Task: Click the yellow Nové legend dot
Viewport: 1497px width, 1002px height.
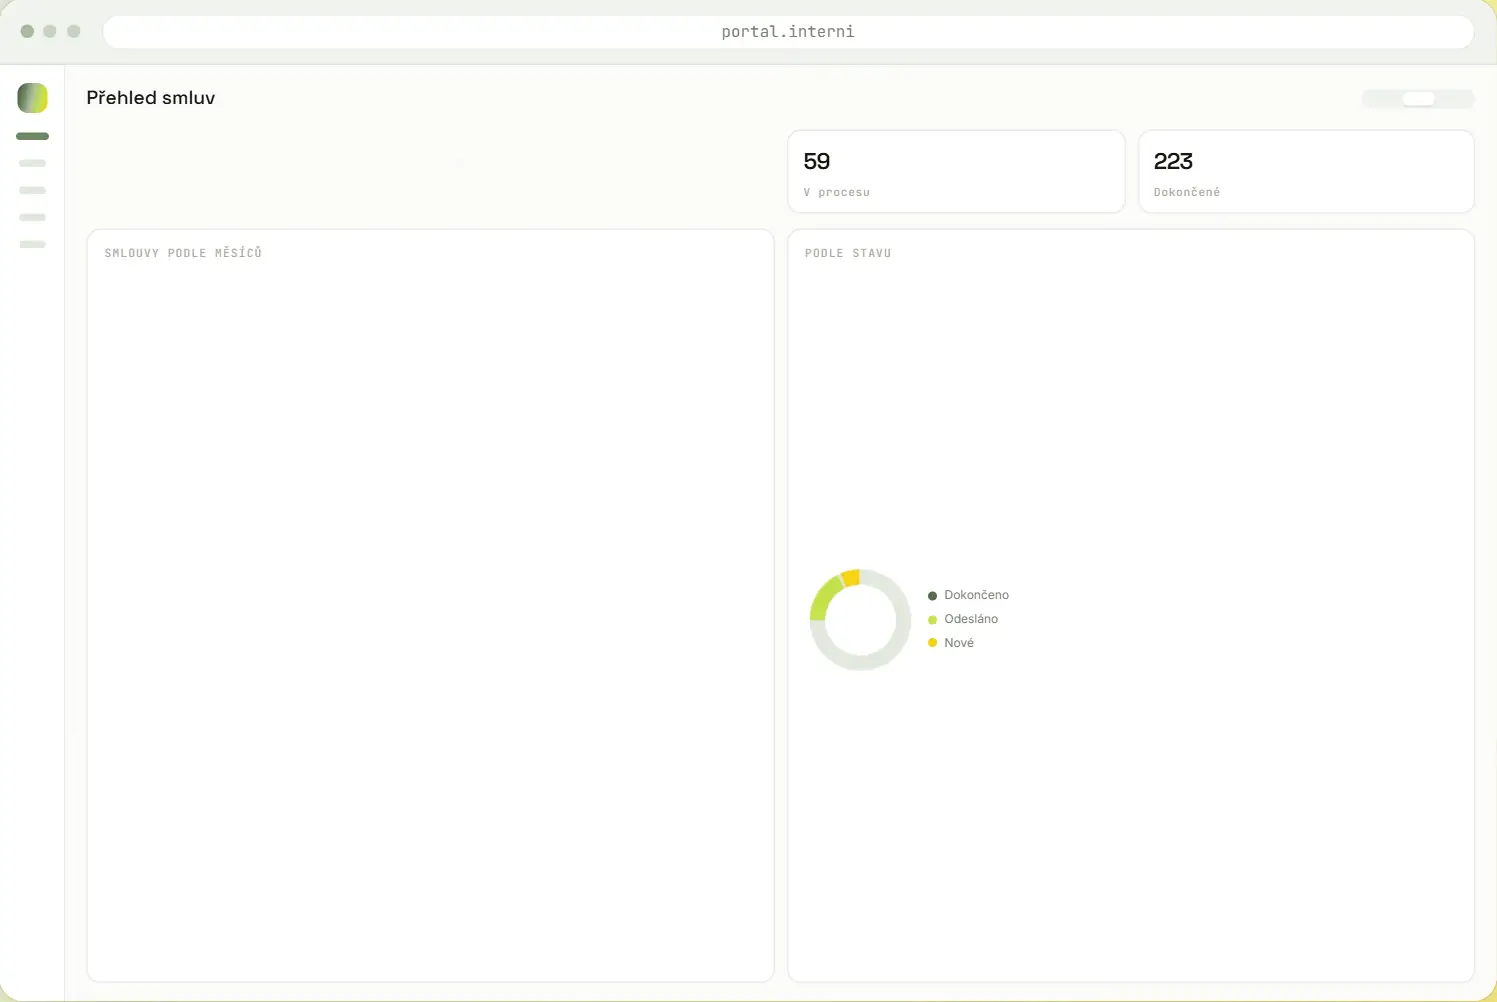Action: 932,643
